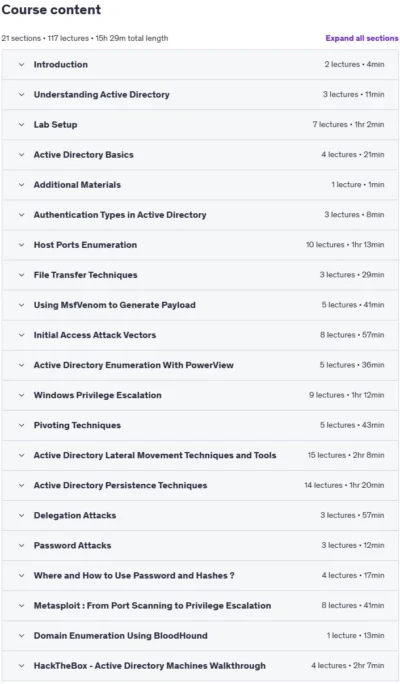
Task: Expand the Pivoting Techniques chevron
Action: click(21, 426)
